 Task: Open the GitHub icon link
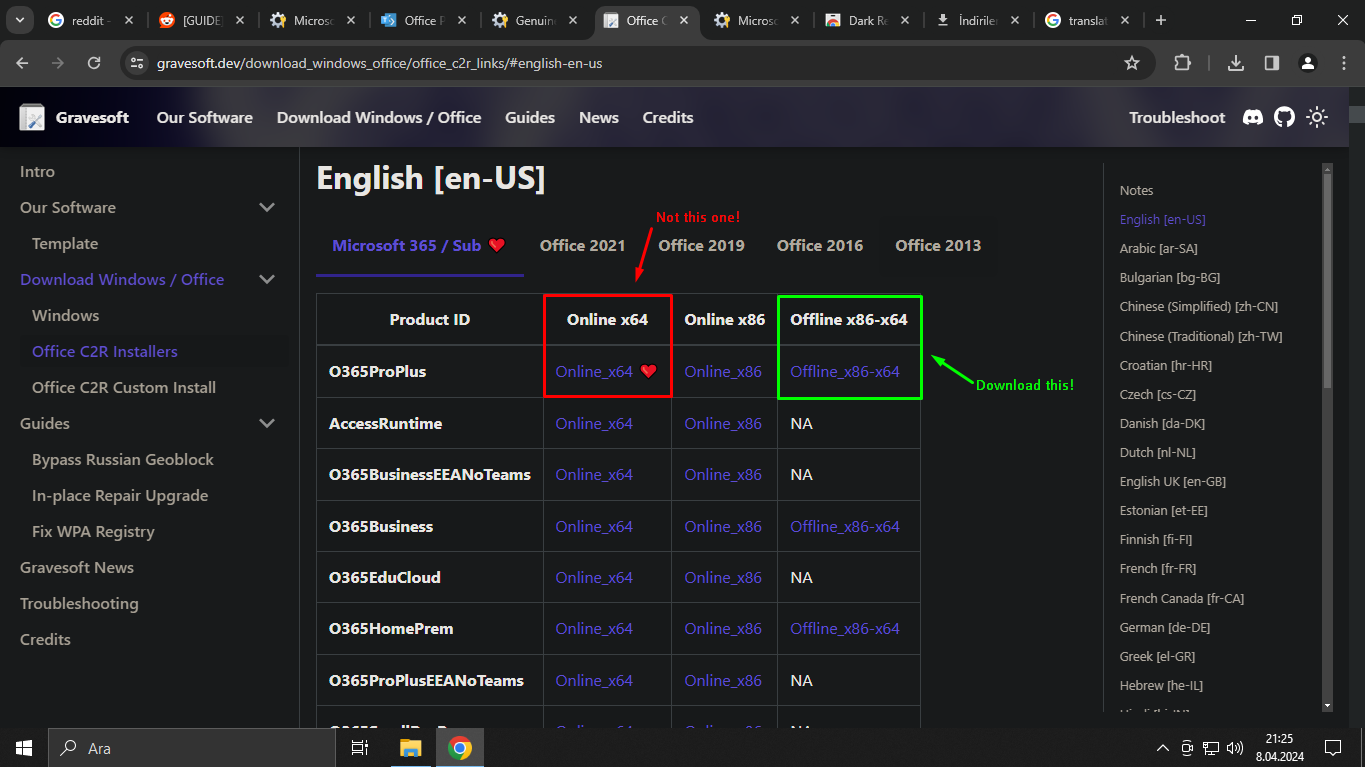coord(1284,117)
